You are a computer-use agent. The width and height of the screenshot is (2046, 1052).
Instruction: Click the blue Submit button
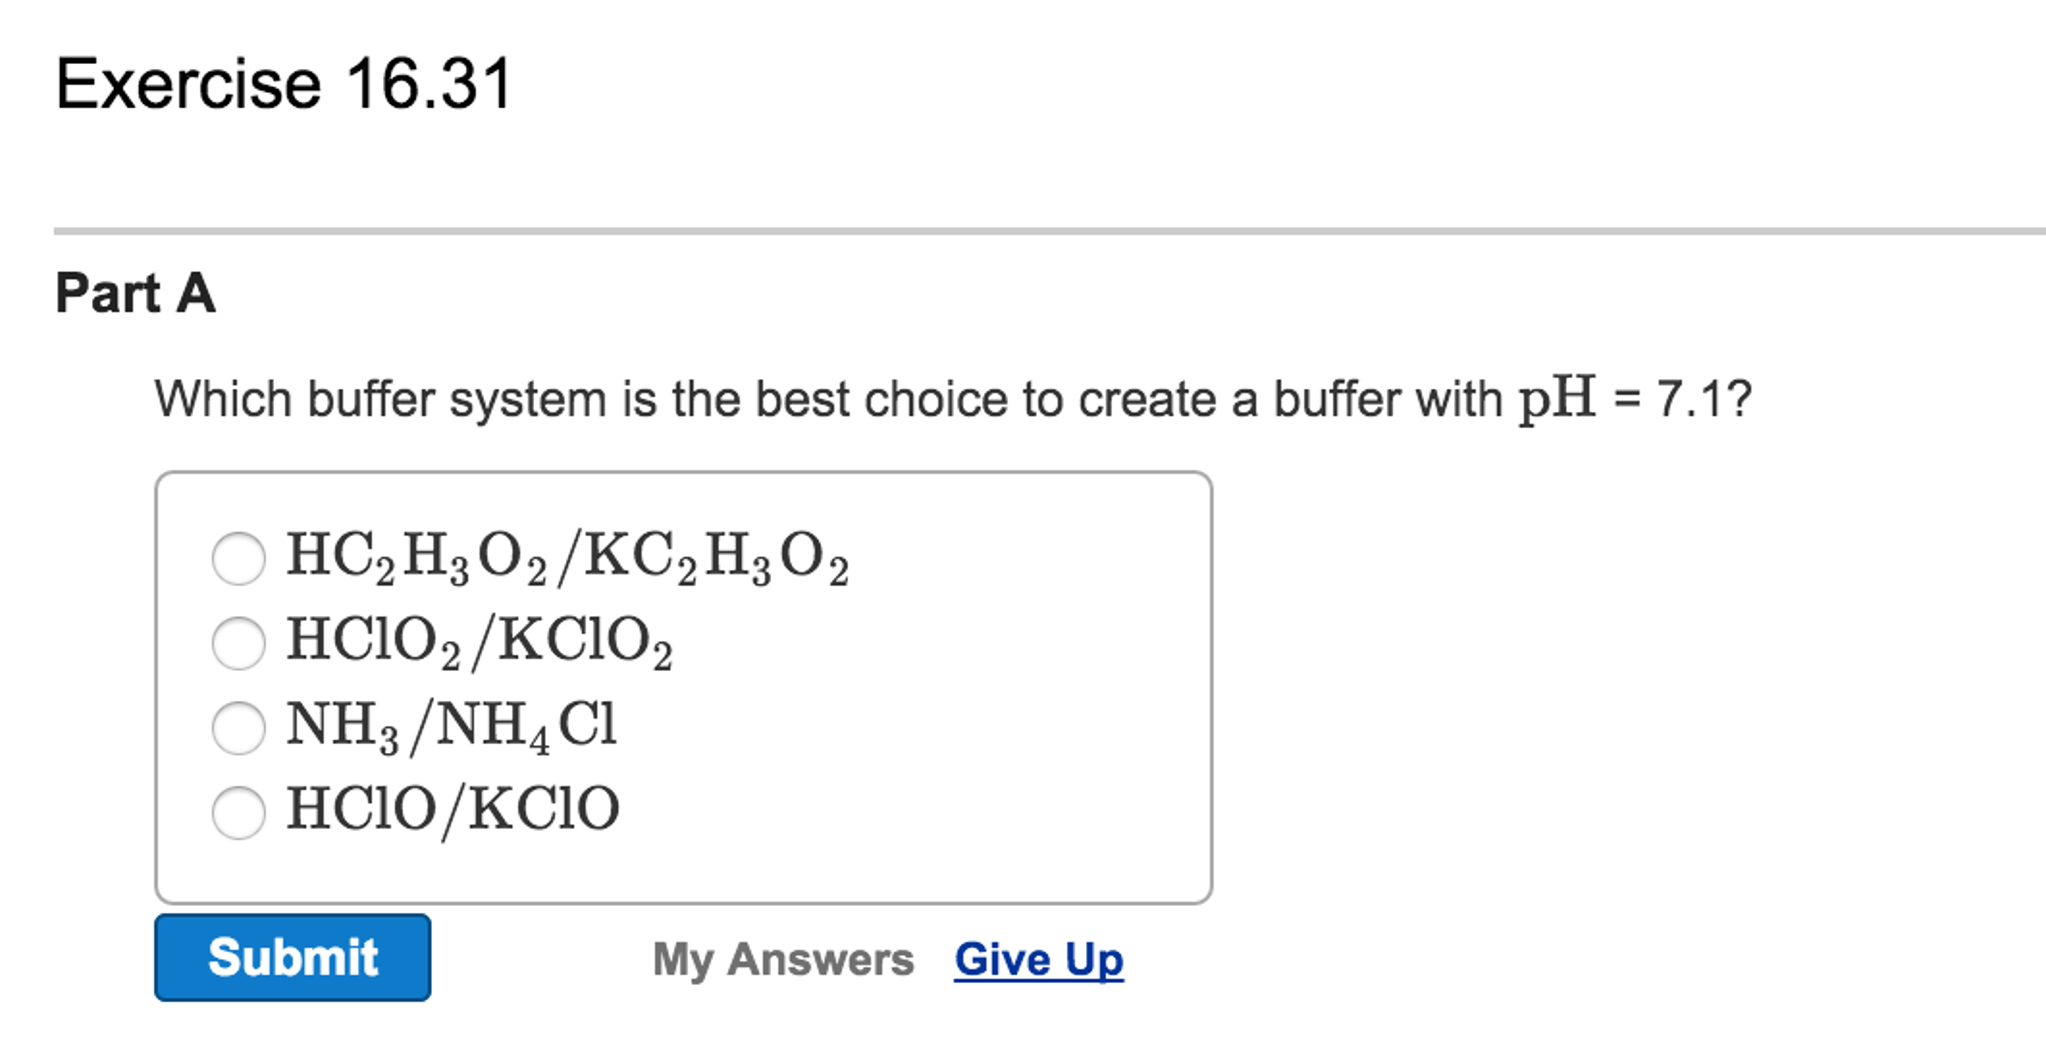pos(292,957)
